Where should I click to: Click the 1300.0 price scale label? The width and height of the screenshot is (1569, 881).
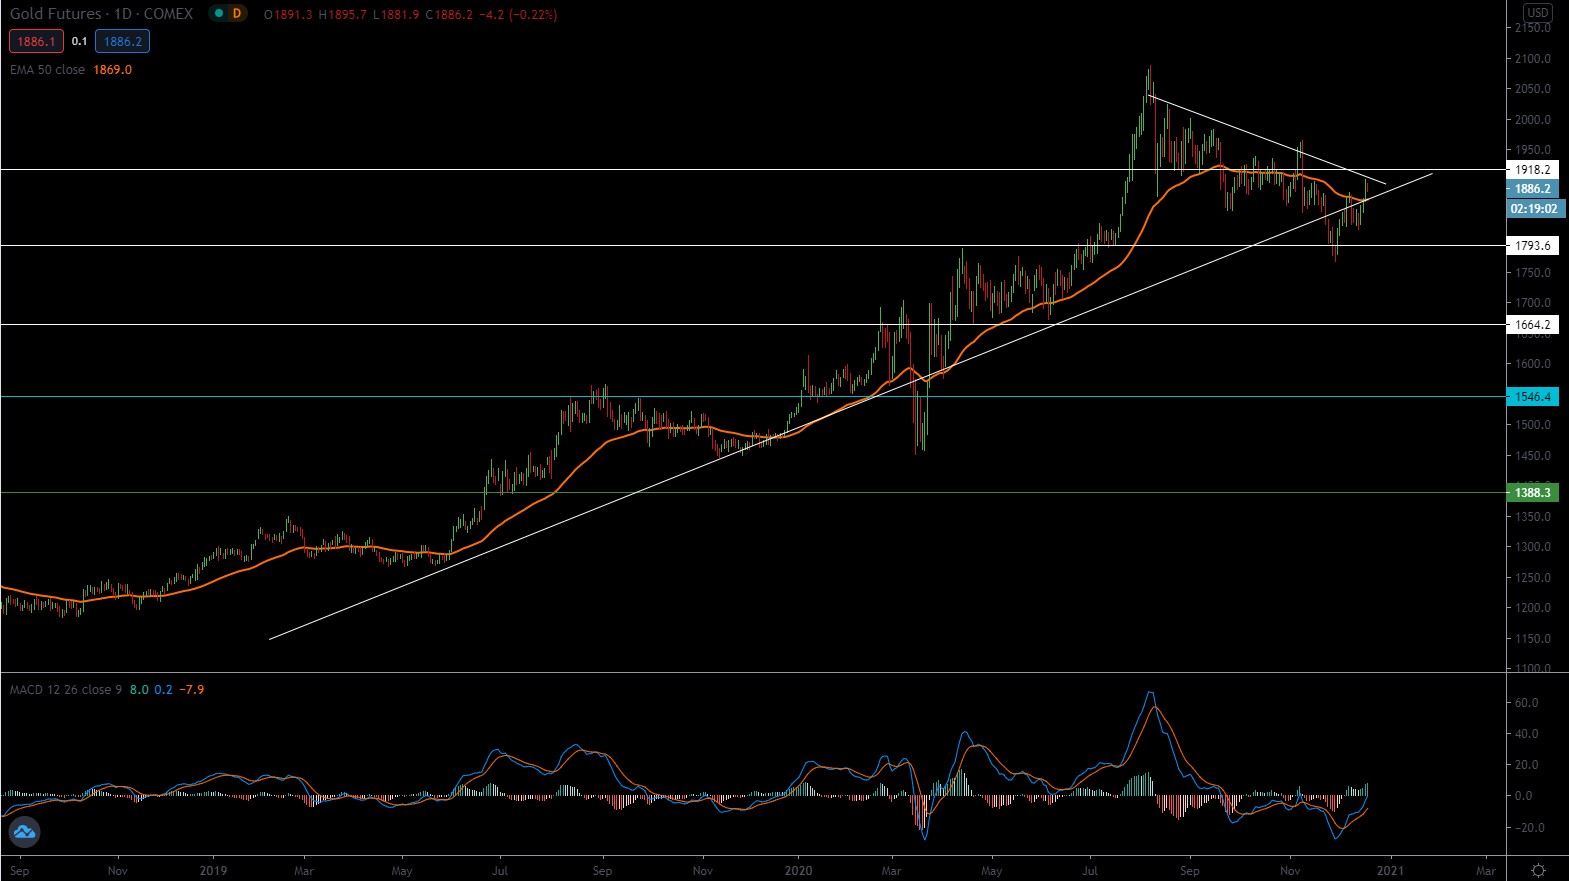tap(1532, 547)
